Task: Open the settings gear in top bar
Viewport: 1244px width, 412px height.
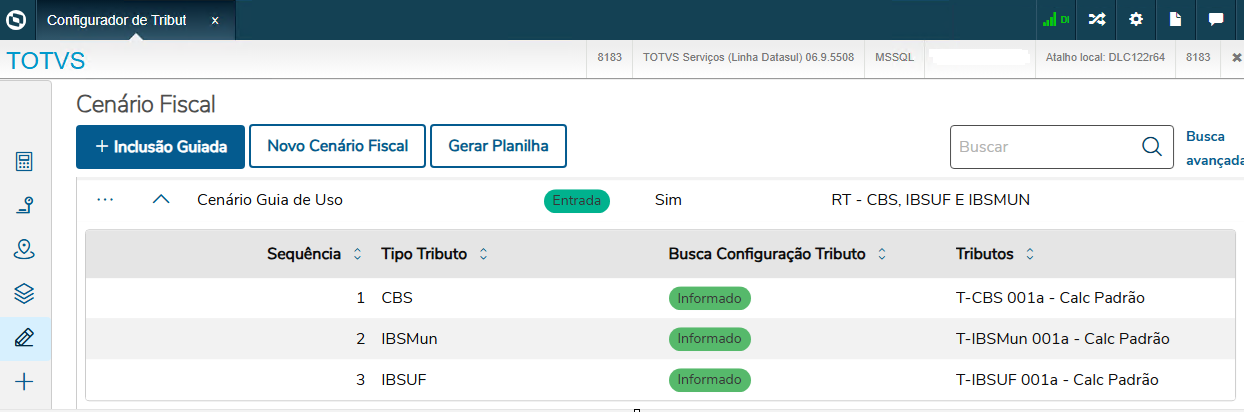Action: 1136,19
